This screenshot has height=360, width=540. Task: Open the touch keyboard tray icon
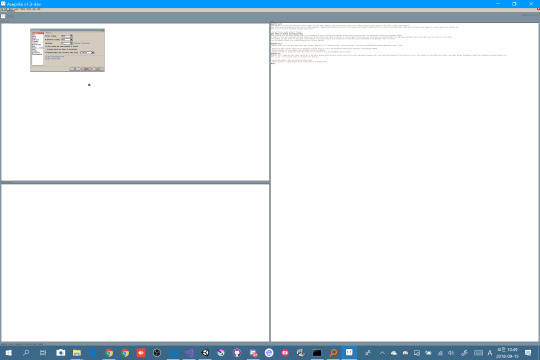click(x=478, y=353)
